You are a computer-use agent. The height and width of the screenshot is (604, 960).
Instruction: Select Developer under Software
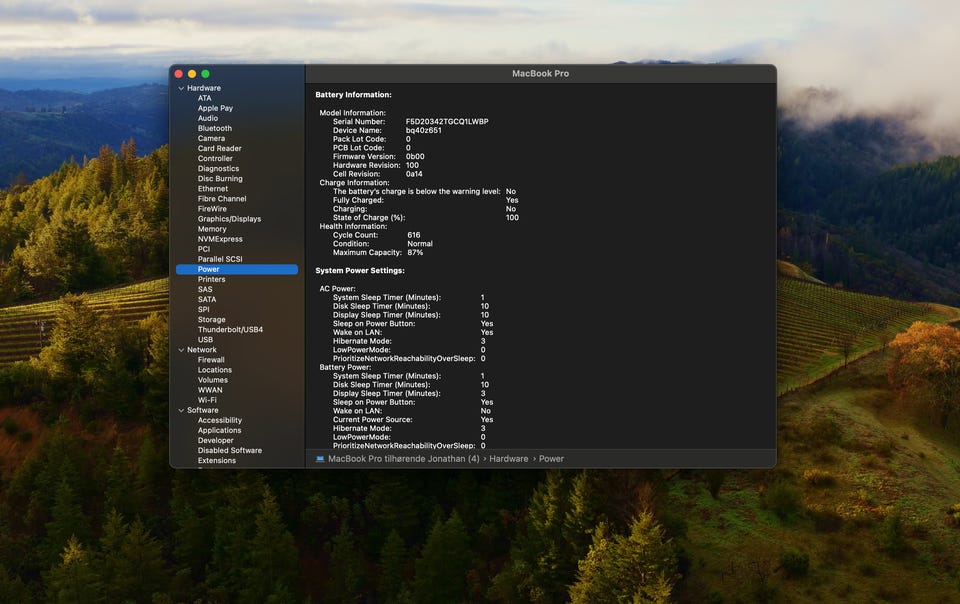[x=215, y=441]
